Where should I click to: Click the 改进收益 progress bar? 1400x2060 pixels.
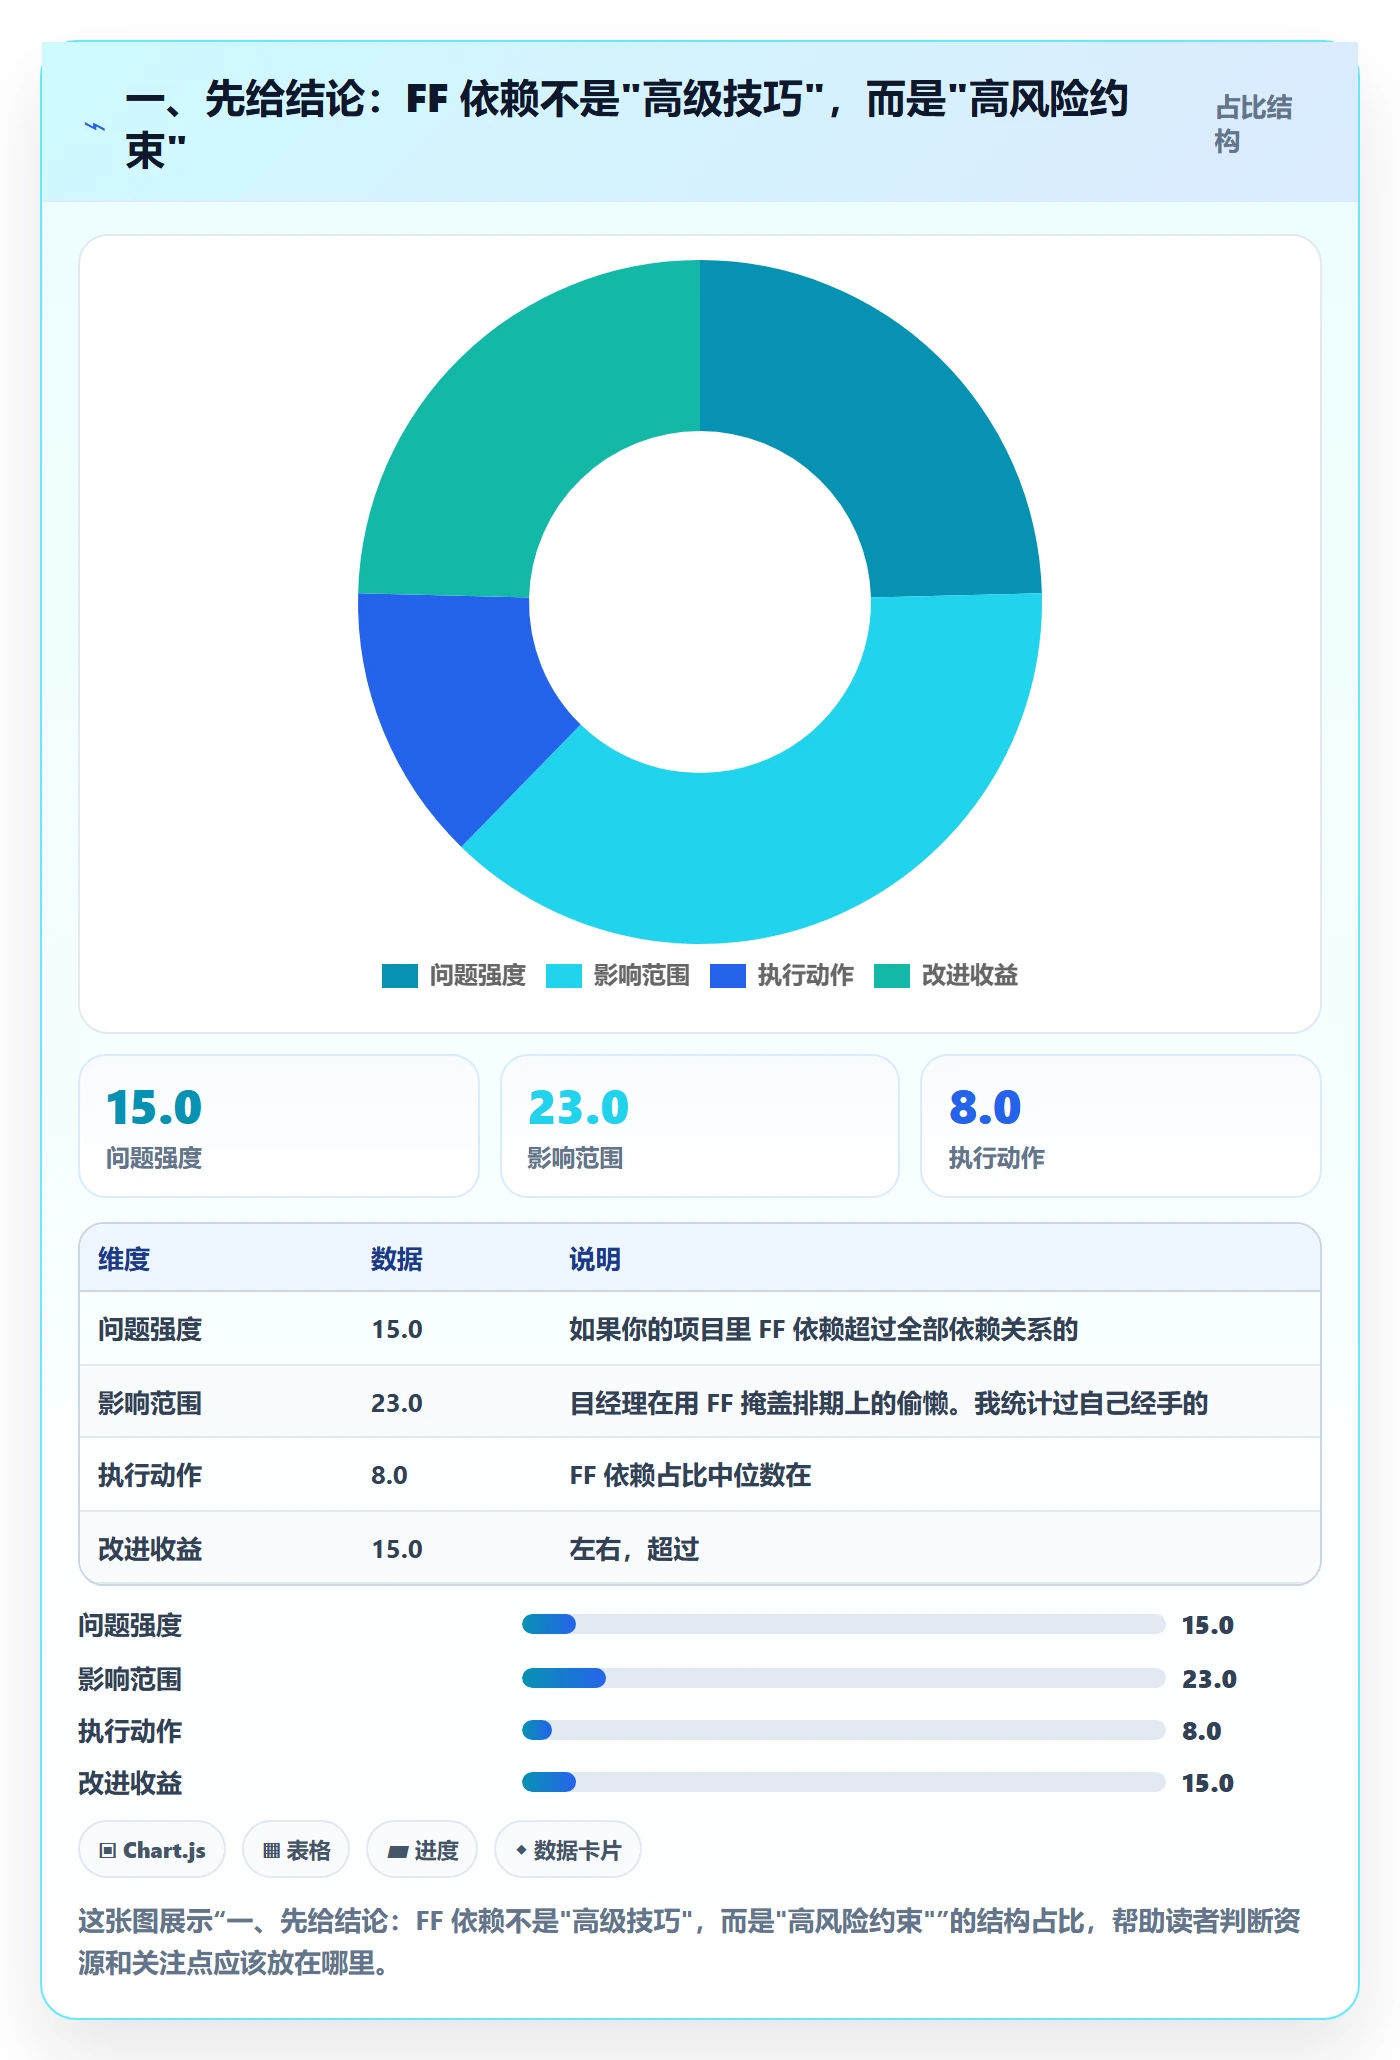click(x=843, y=1782)
